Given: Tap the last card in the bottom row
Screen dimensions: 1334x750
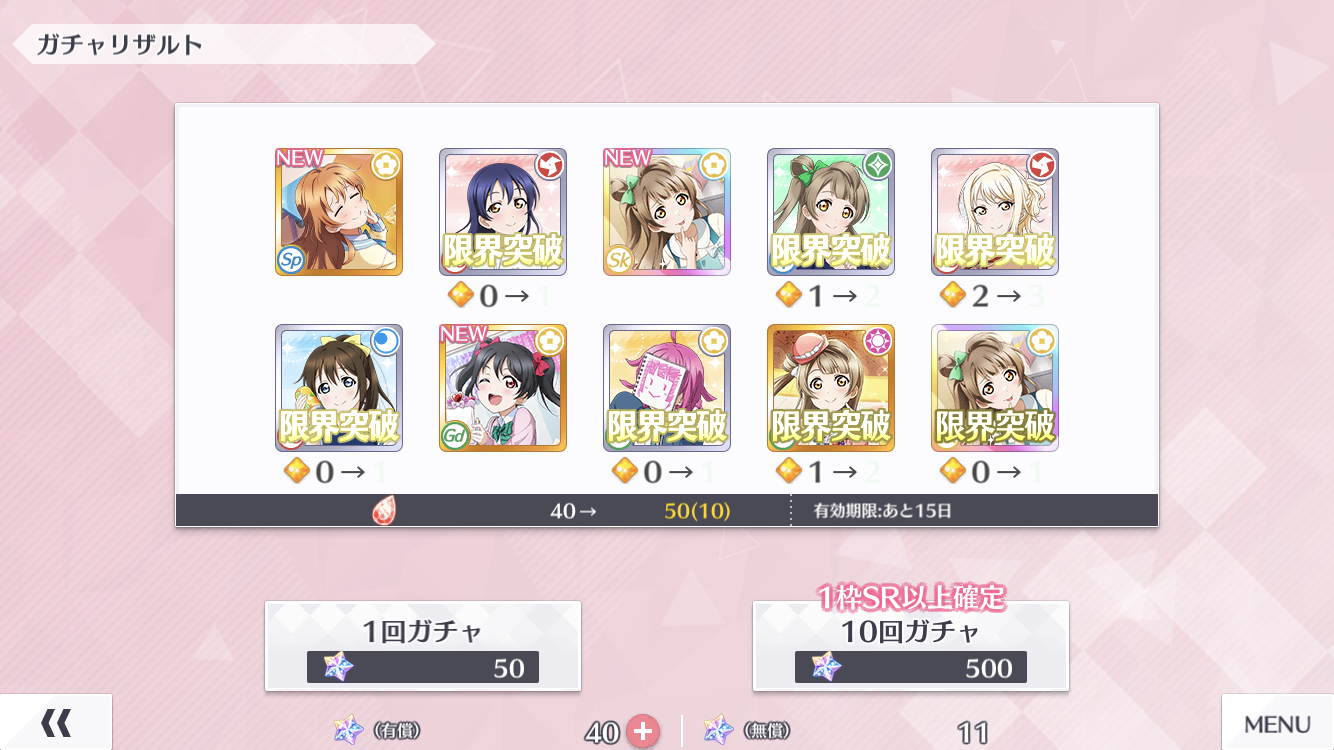Looking at the screenshot, I should [995, 388].
